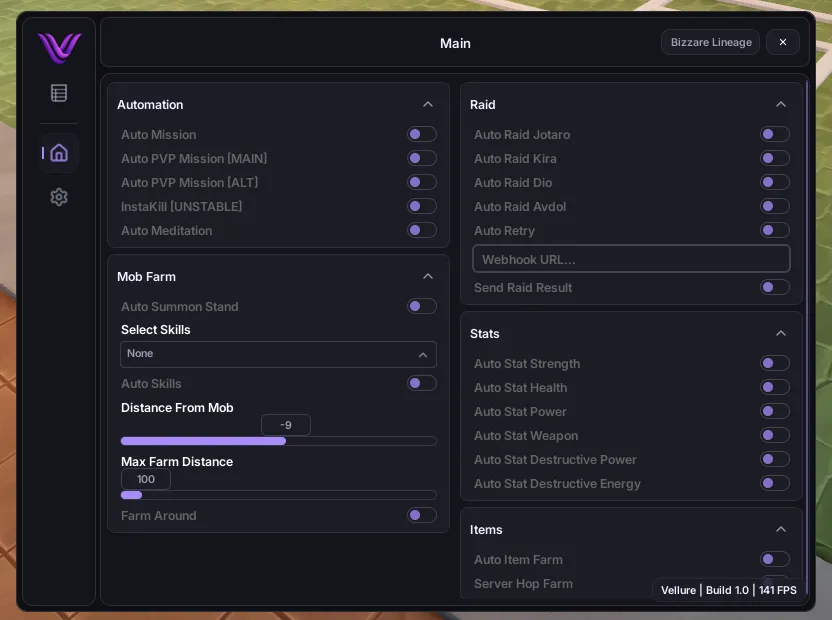Screen dimensions: 832x620
Task: Click the Main title header
Action: click(455, 43)
